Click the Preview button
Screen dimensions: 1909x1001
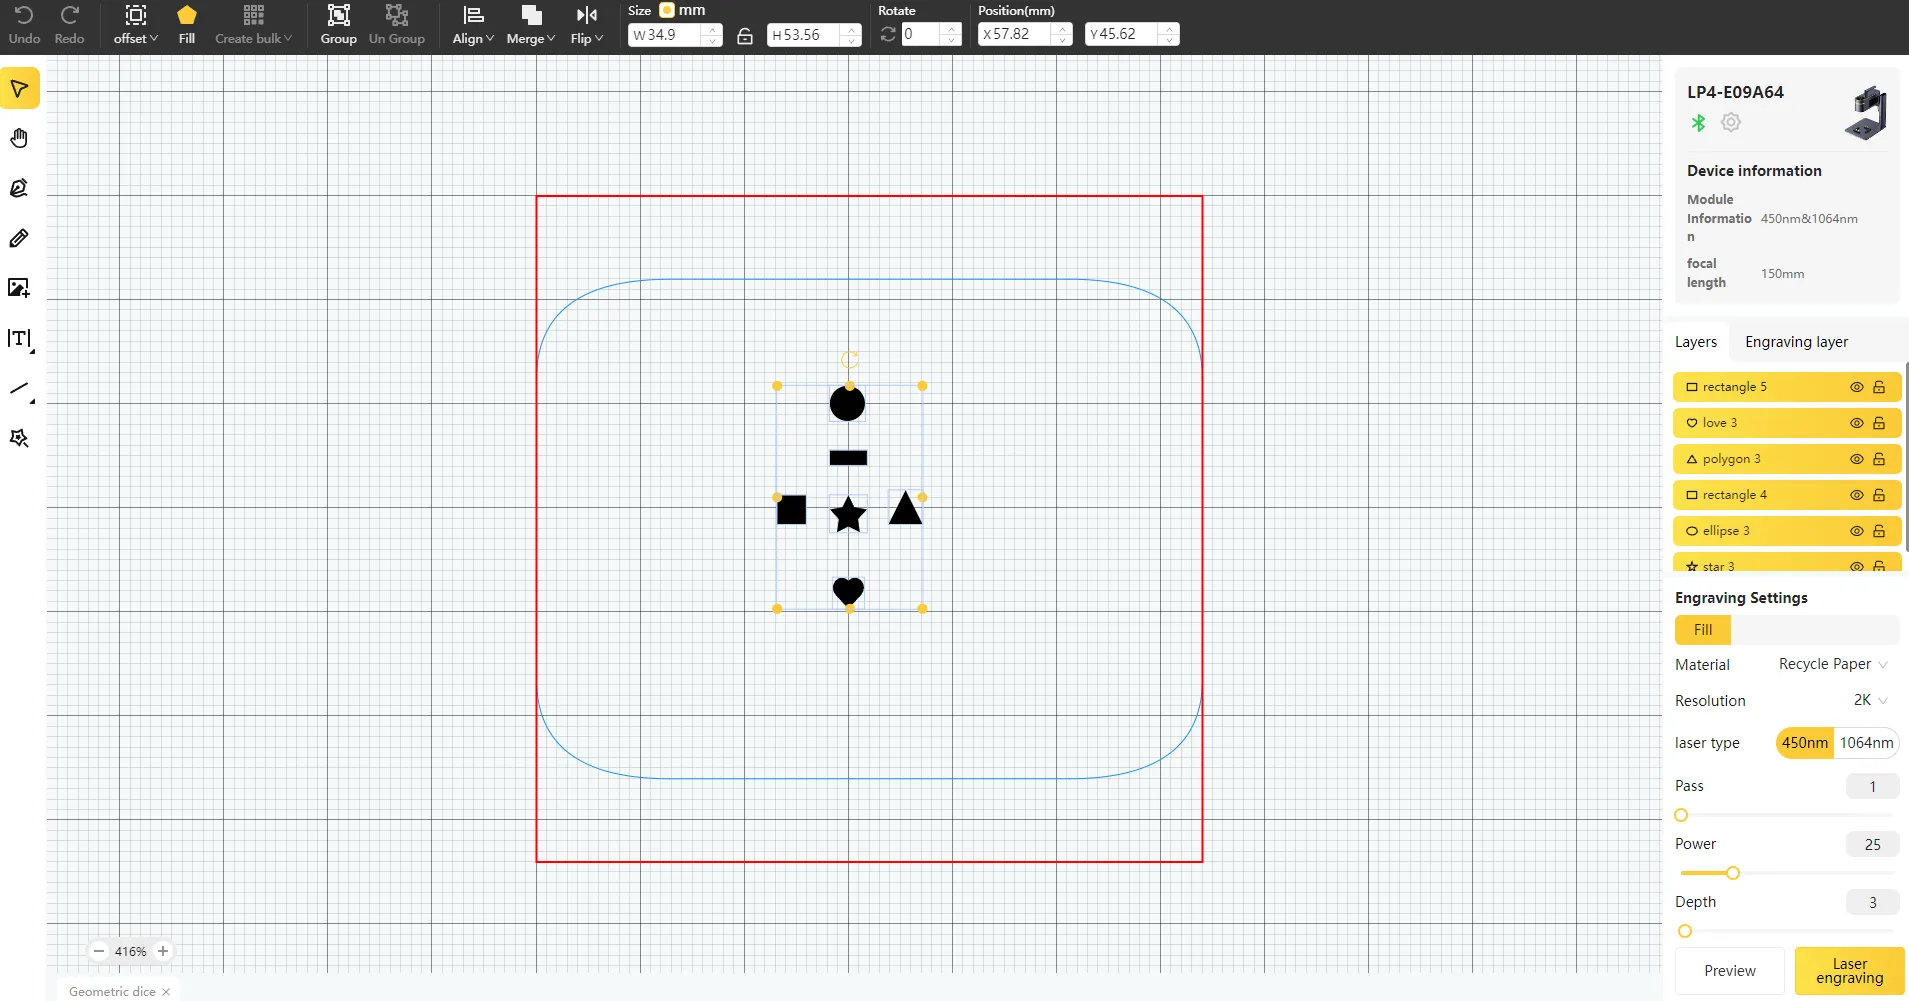pyautogui.click(x=1729, y=971)
